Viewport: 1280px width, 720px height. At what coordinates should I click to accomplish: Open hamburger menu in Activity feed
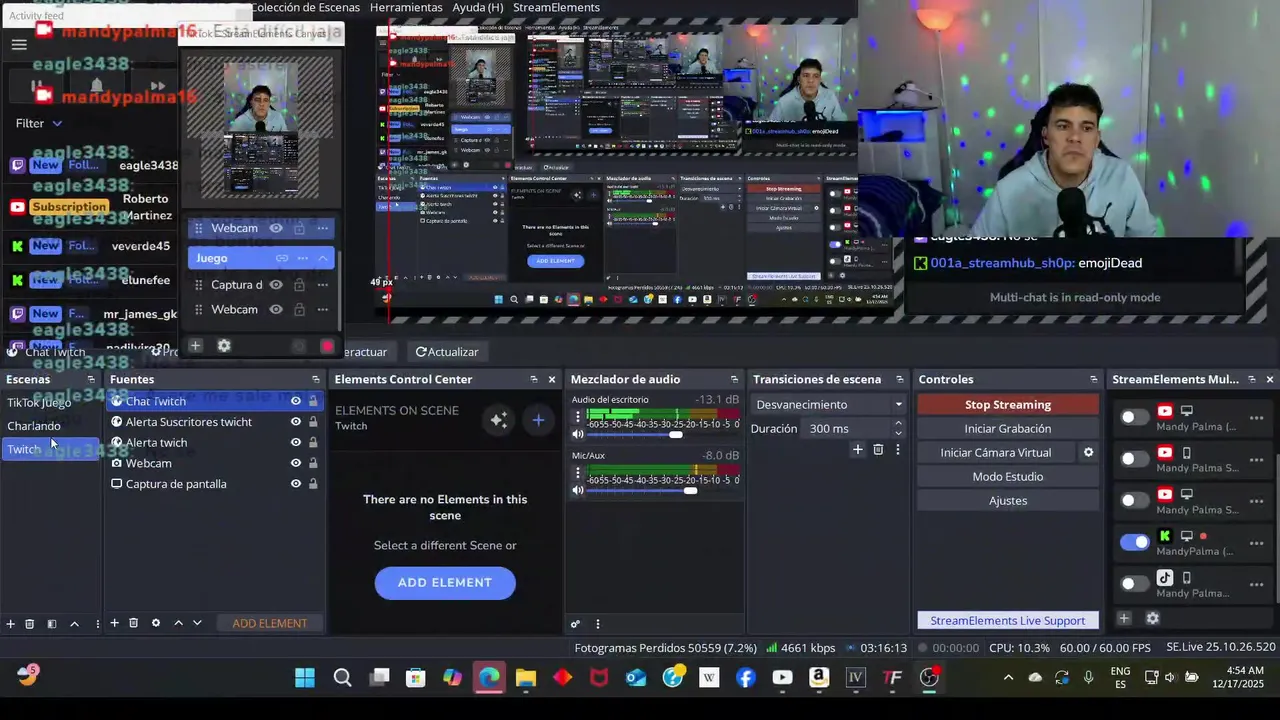pos(19,44)
